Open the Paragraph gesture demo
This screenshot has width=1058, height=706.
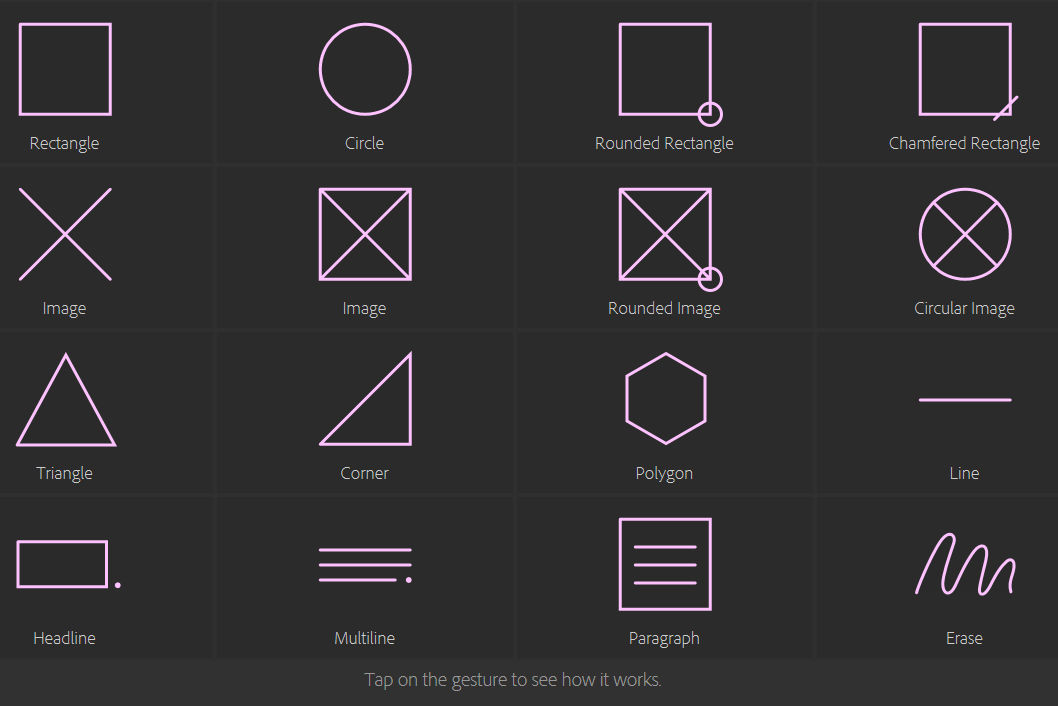(665, 564)
